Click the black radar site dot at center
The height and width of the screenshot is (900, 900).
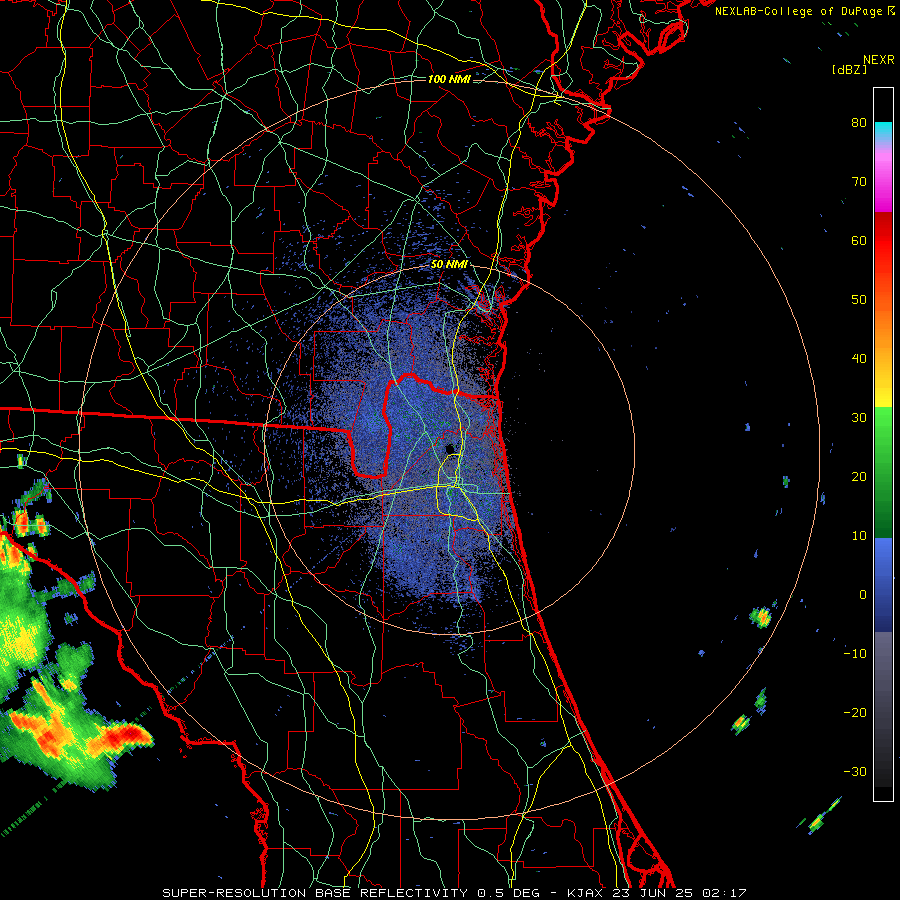click(450, 448)
